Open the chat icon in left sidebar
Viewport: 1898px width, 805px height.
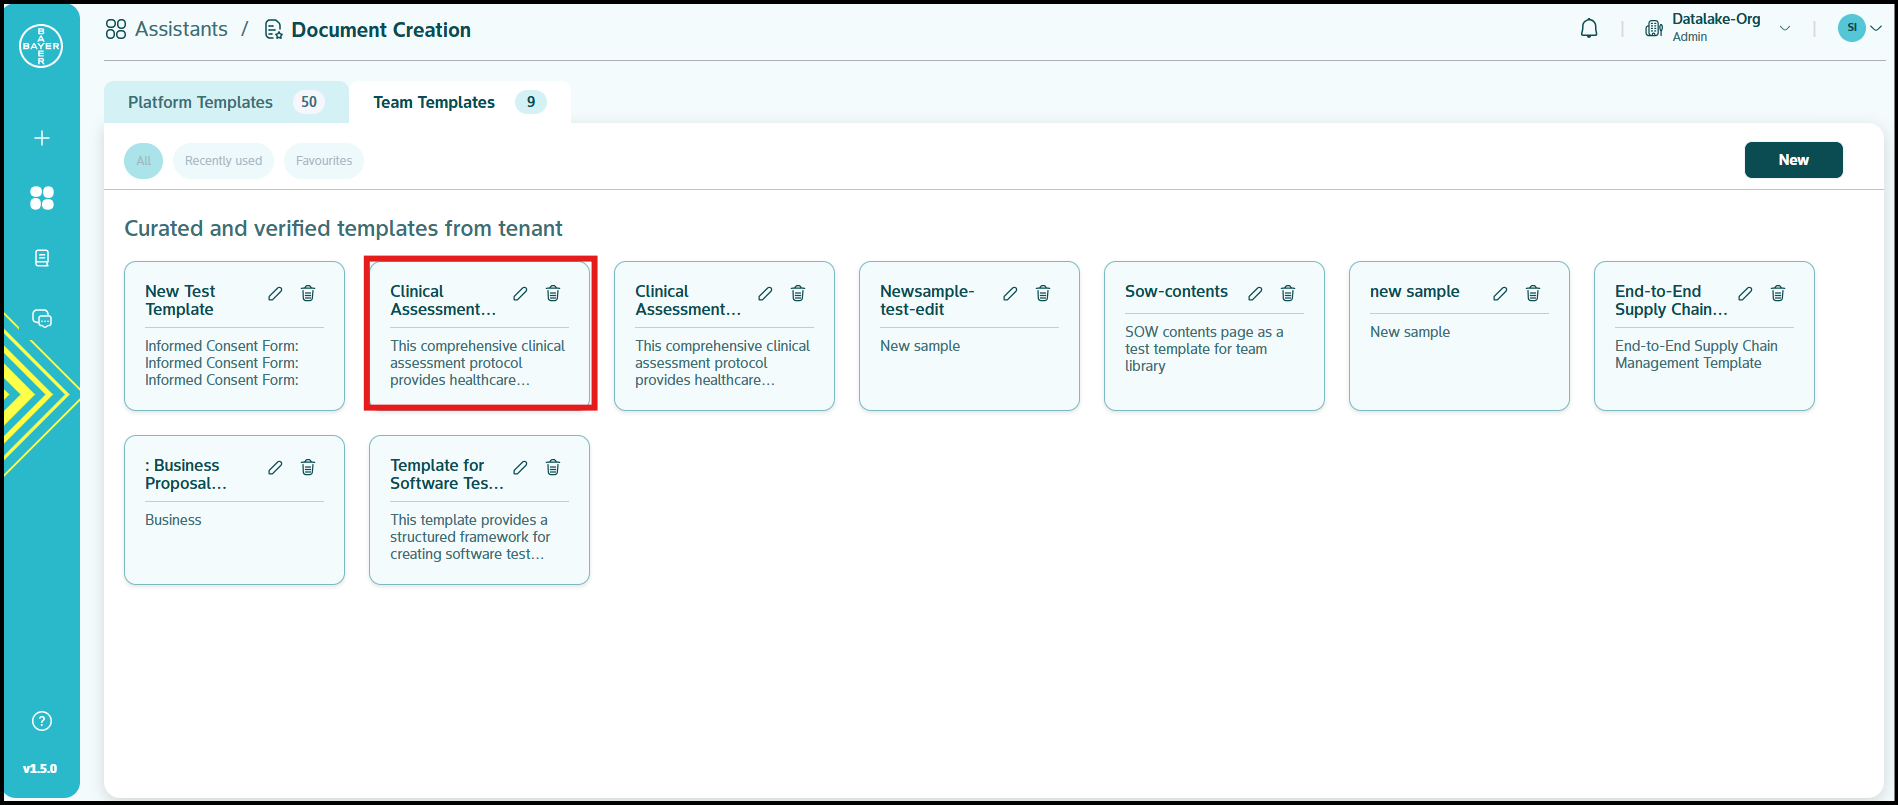point(42,318)
